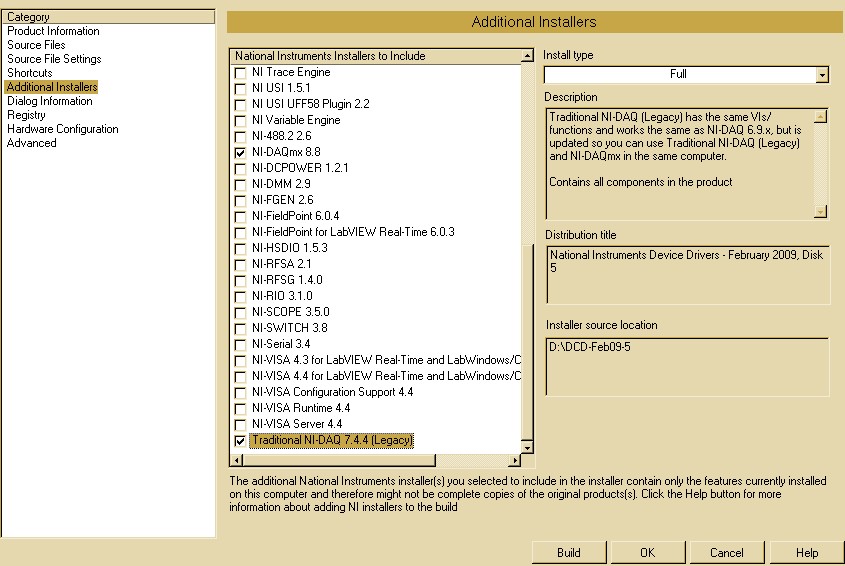Tick NI USI UFF58 Plugin 2.2 checkbox
Viewport: 845px width, 566px height.
240,105
